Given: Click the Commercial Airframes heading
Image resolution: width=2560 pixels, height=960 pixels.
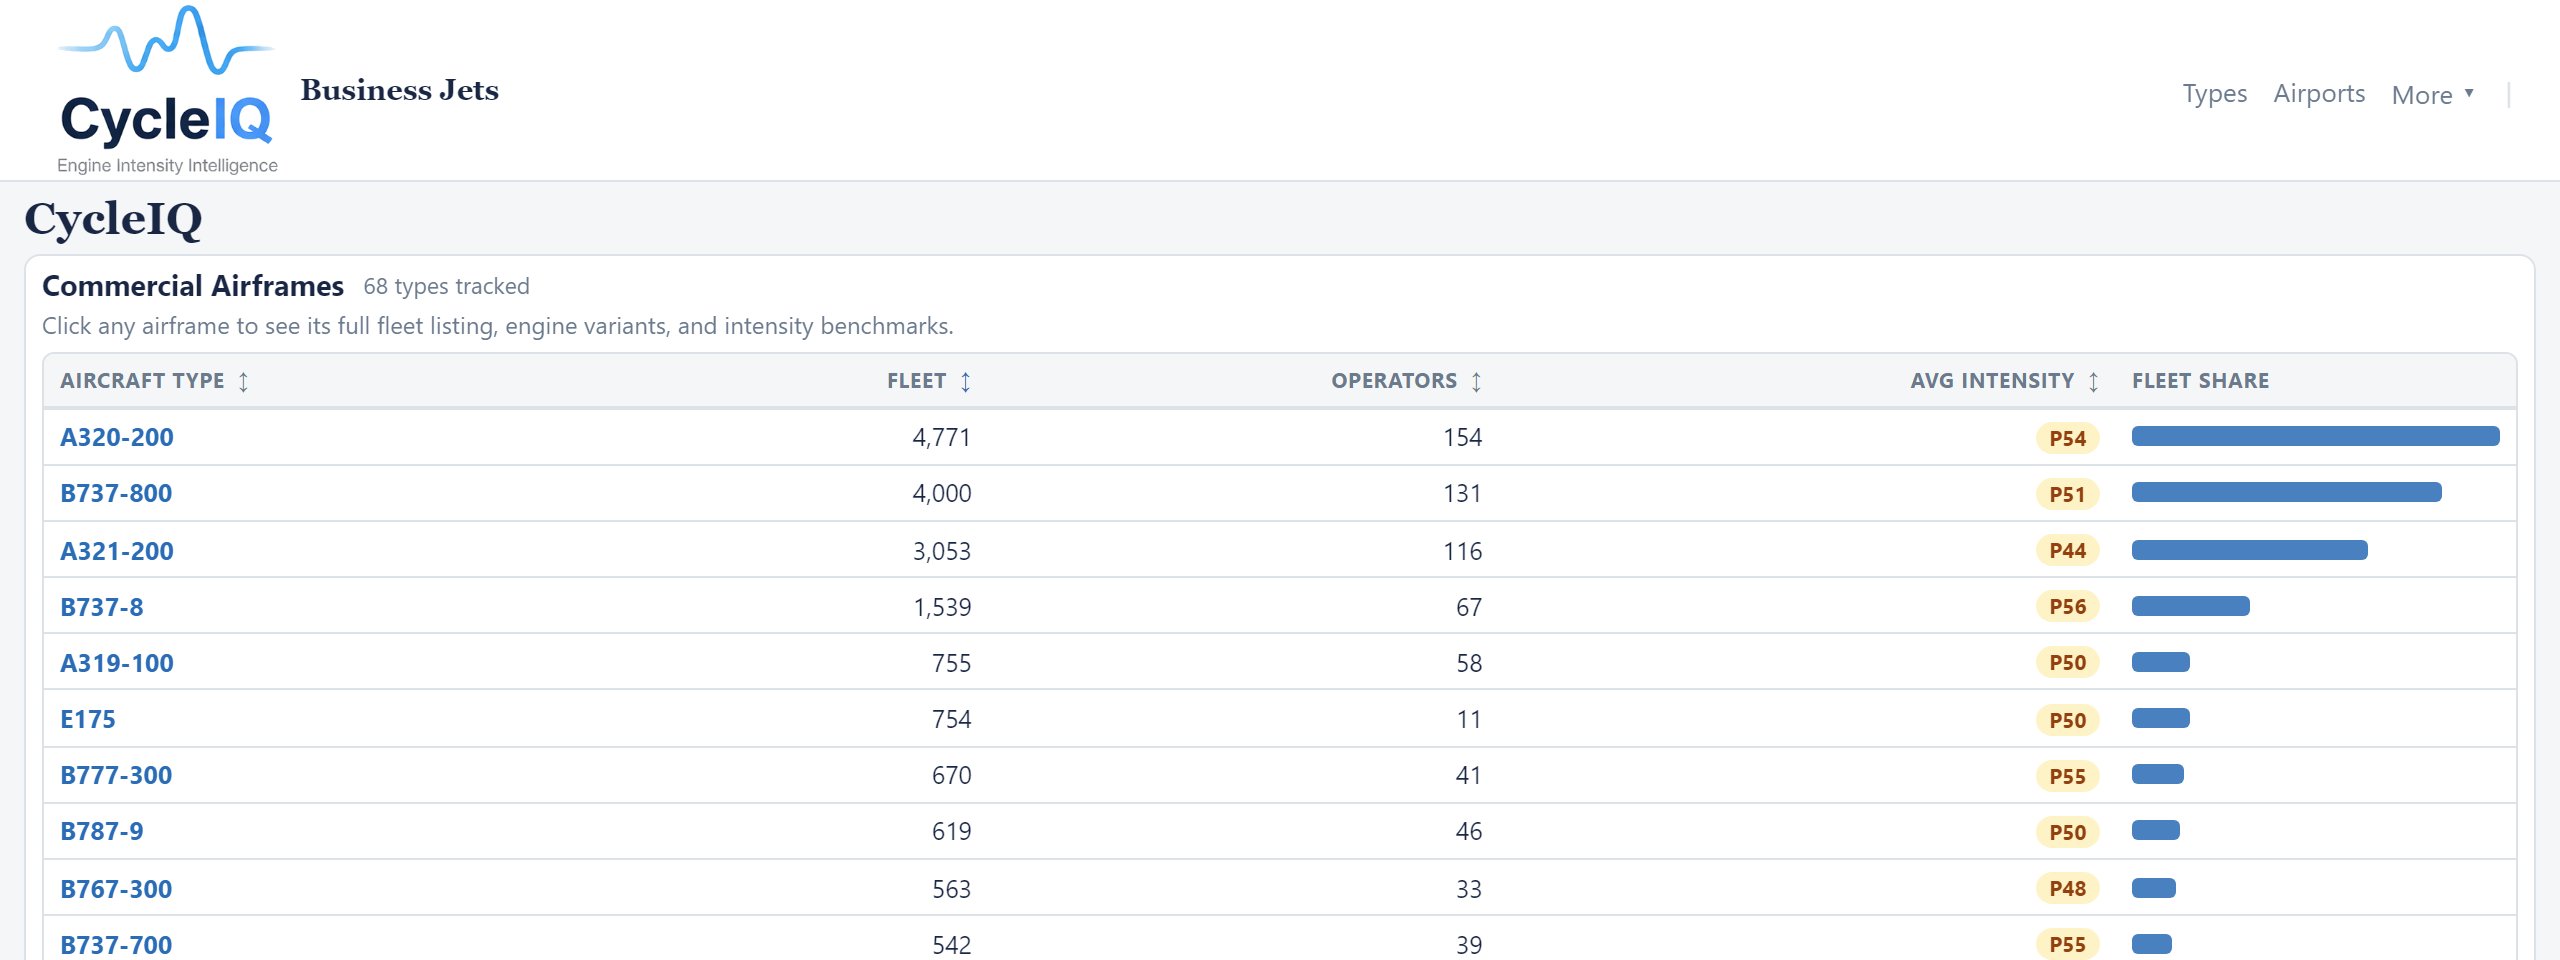Looking at the screenshot, I should click(x=193, y=286).
